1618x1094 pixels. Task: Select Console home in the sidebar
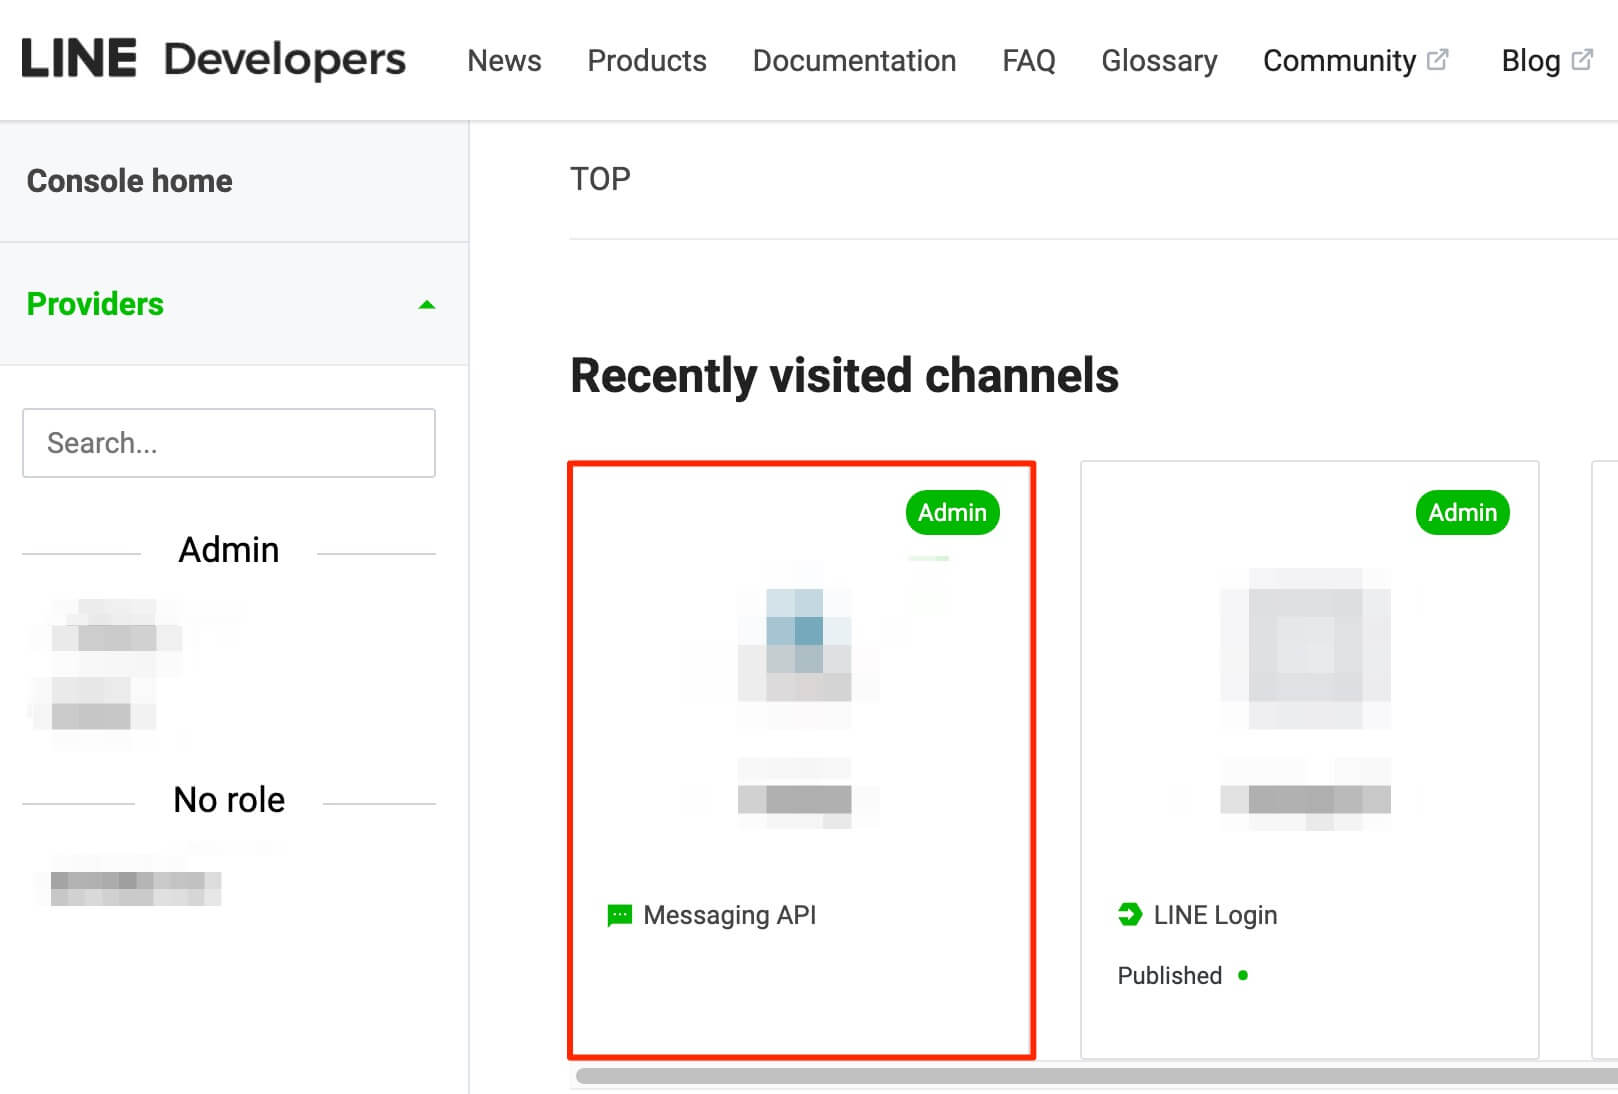(x=234, y=181)
